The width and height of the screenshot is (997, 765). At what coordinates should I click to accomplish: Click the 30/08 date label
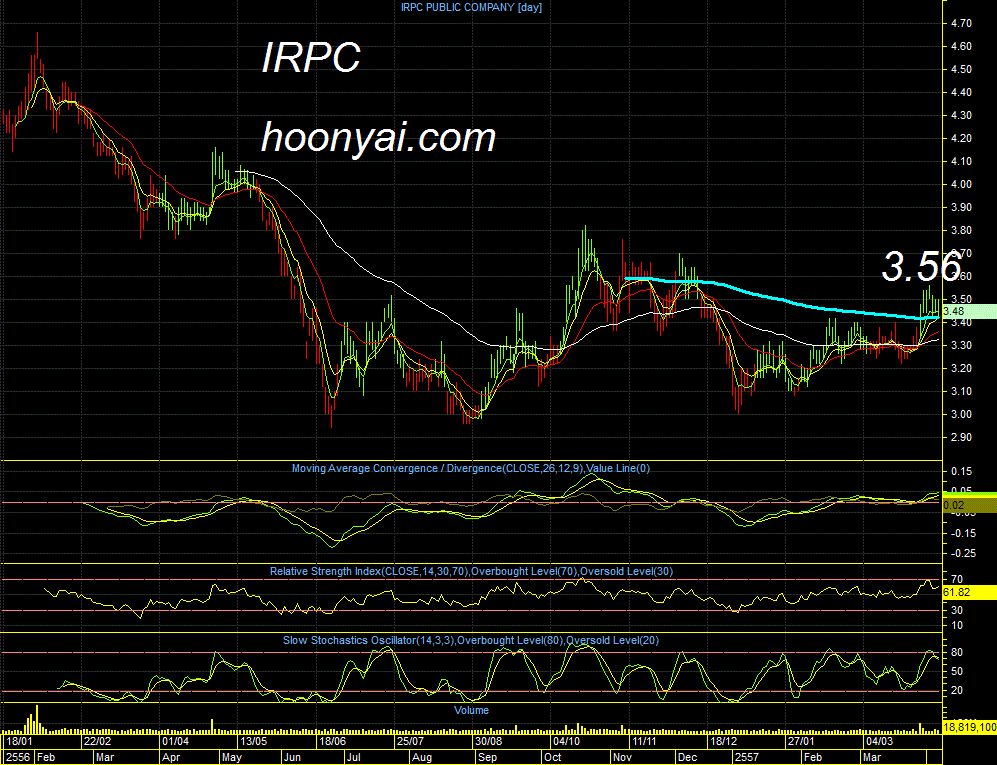(488, 741)
